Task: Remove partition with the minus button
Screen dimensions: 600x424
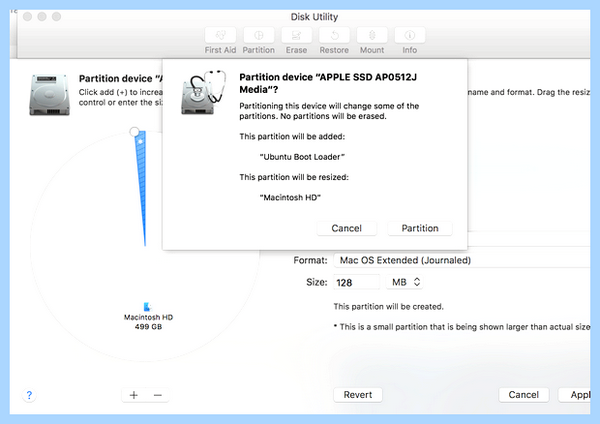Action: tap(158, 395)
